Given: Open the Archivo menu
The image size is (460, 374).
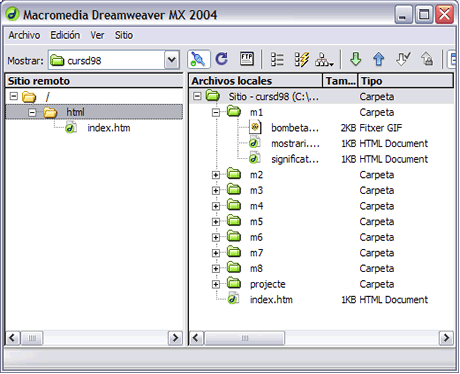Looking at the screenshot, I should 24,35.
